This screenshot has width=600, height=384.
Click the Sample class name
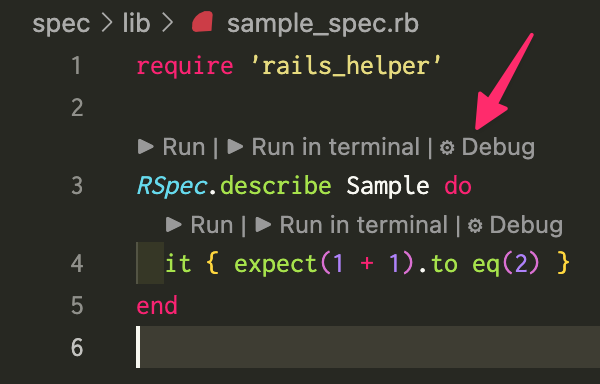pos(388,187)
